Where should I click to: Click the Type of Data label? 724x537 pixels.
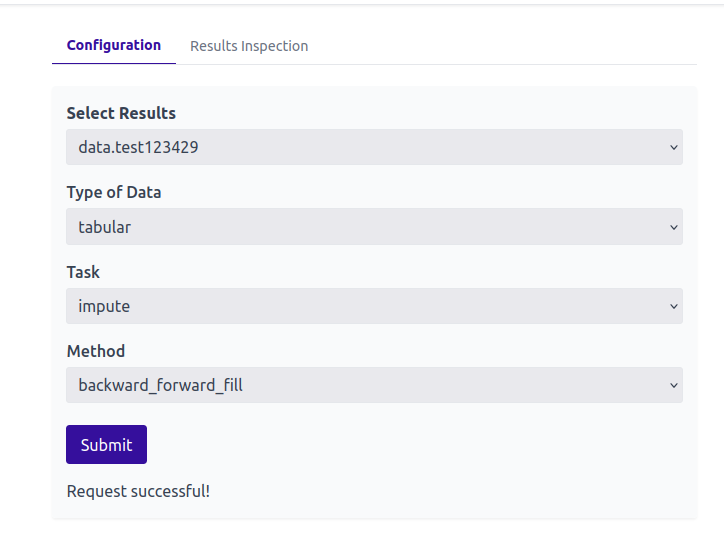114,192
